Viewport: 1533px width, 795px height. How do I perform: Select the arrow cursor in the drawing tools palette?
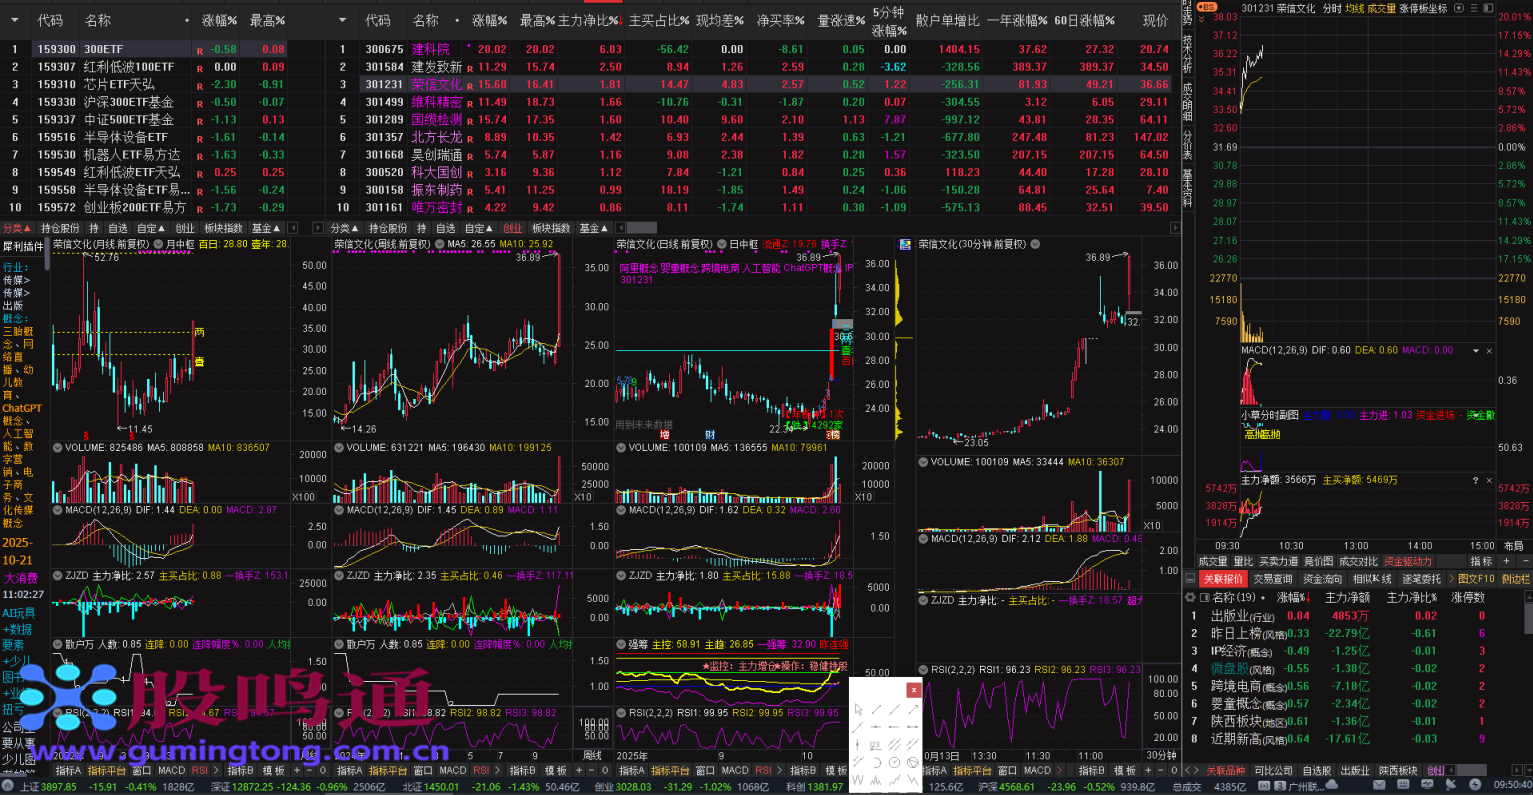click(x=858, y=709)
